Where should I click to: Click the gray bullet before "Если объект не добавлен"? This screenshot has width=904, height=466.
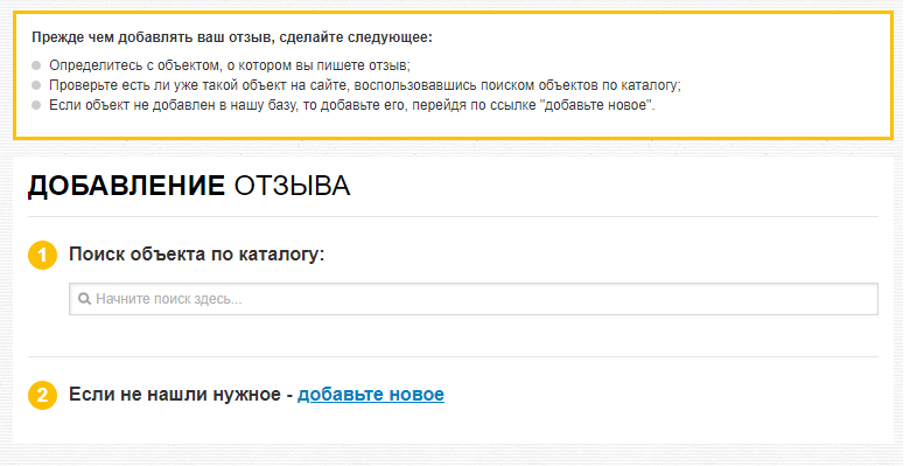click(37, 104)
